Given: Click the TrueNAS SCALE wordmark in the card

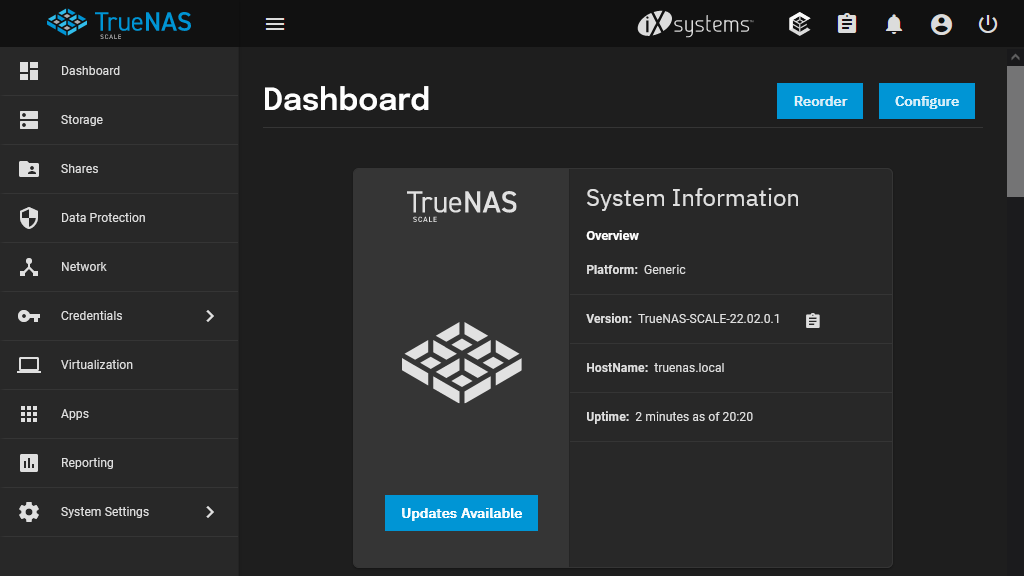Looking at the screenshot, I should tap(462, 206).
